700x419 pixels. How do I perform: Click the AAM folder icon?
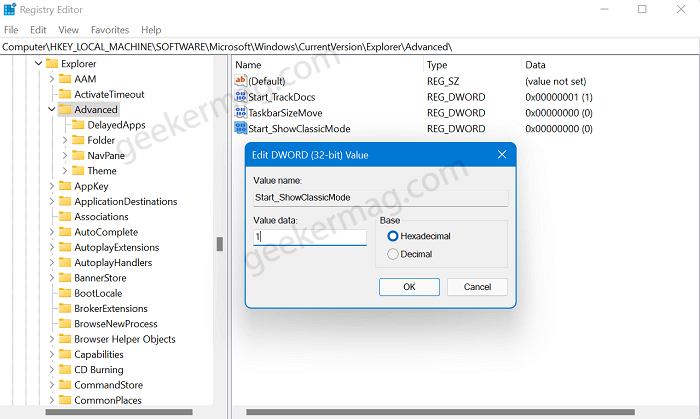[65, 79]
